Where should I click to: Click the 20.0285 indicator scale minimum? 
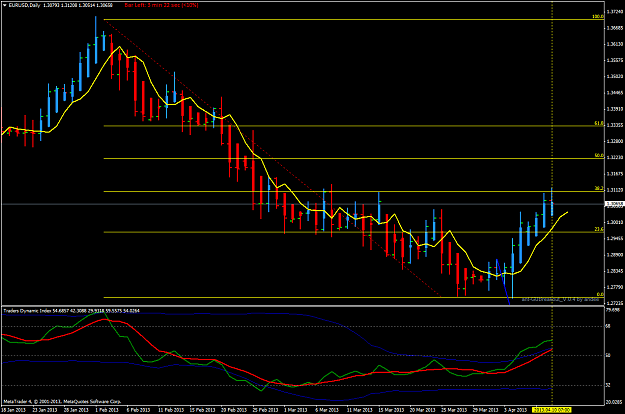(x=614, y=402)
